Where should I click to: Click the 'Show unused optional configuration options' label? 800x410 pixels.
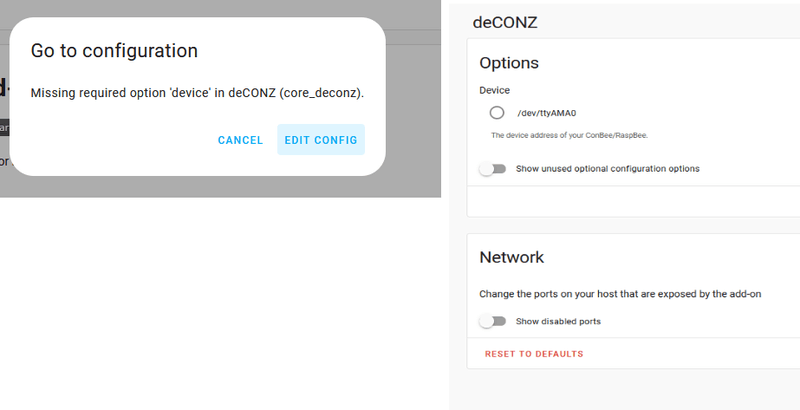[x=607, y=169]
